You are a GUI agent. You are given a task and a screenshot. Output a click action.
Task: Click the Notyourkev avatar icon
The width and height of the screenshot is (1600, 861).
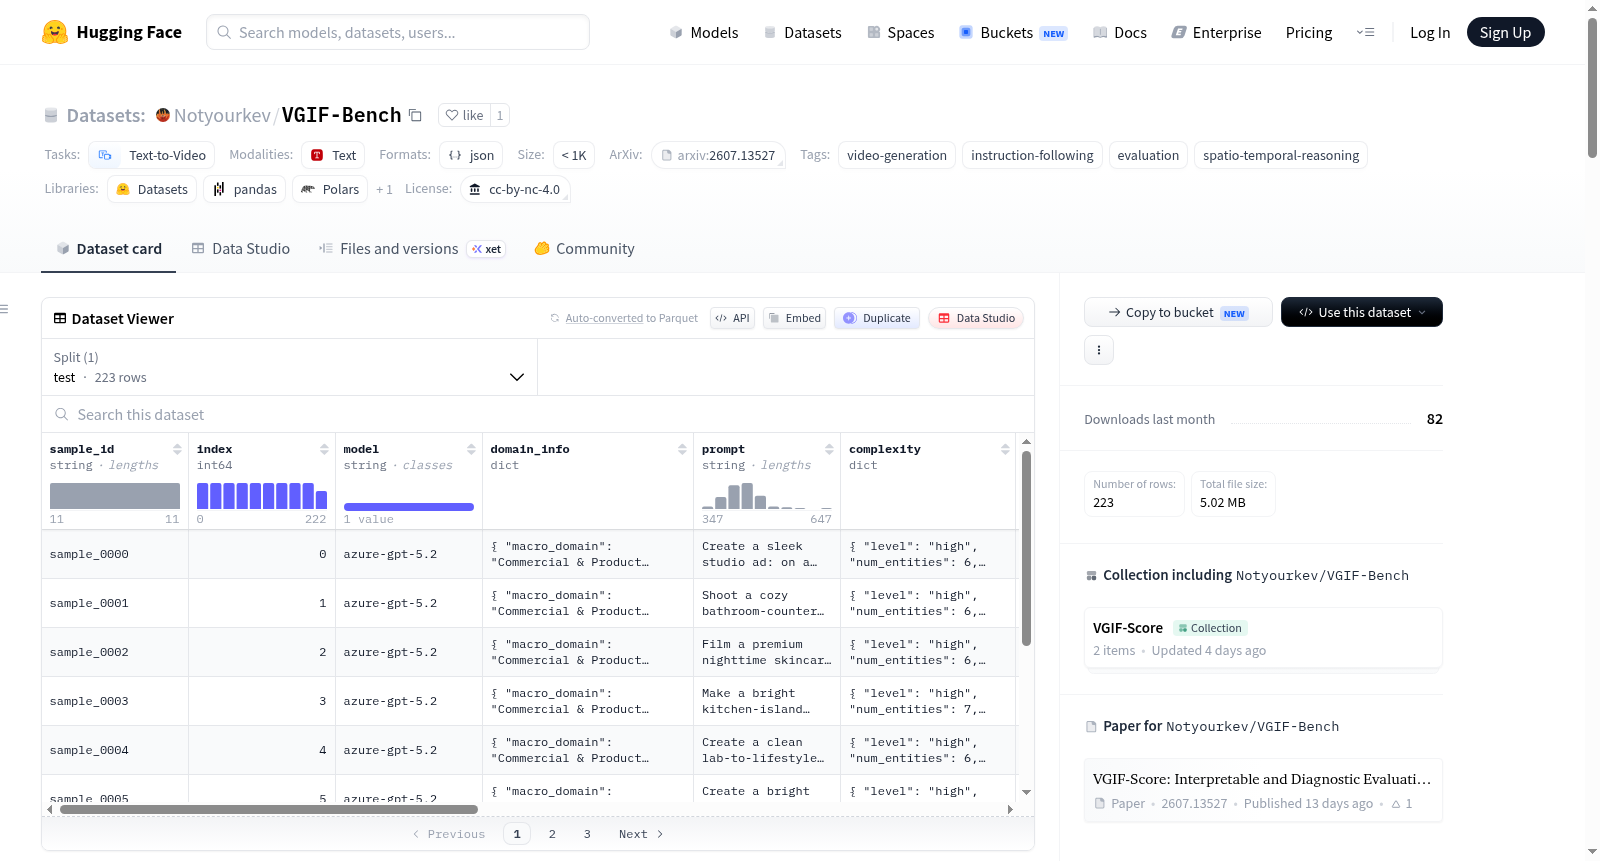tap(163, 115)
